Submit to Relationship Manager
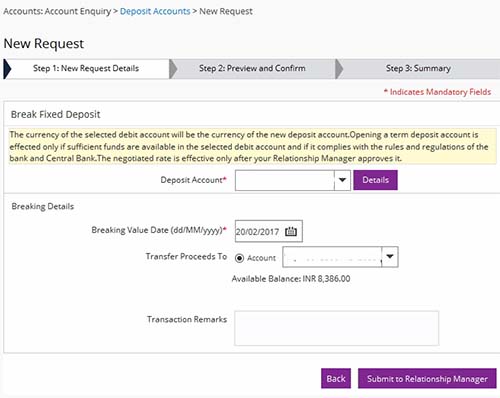Viewport: 500px width, 398px height. (427, 378)
